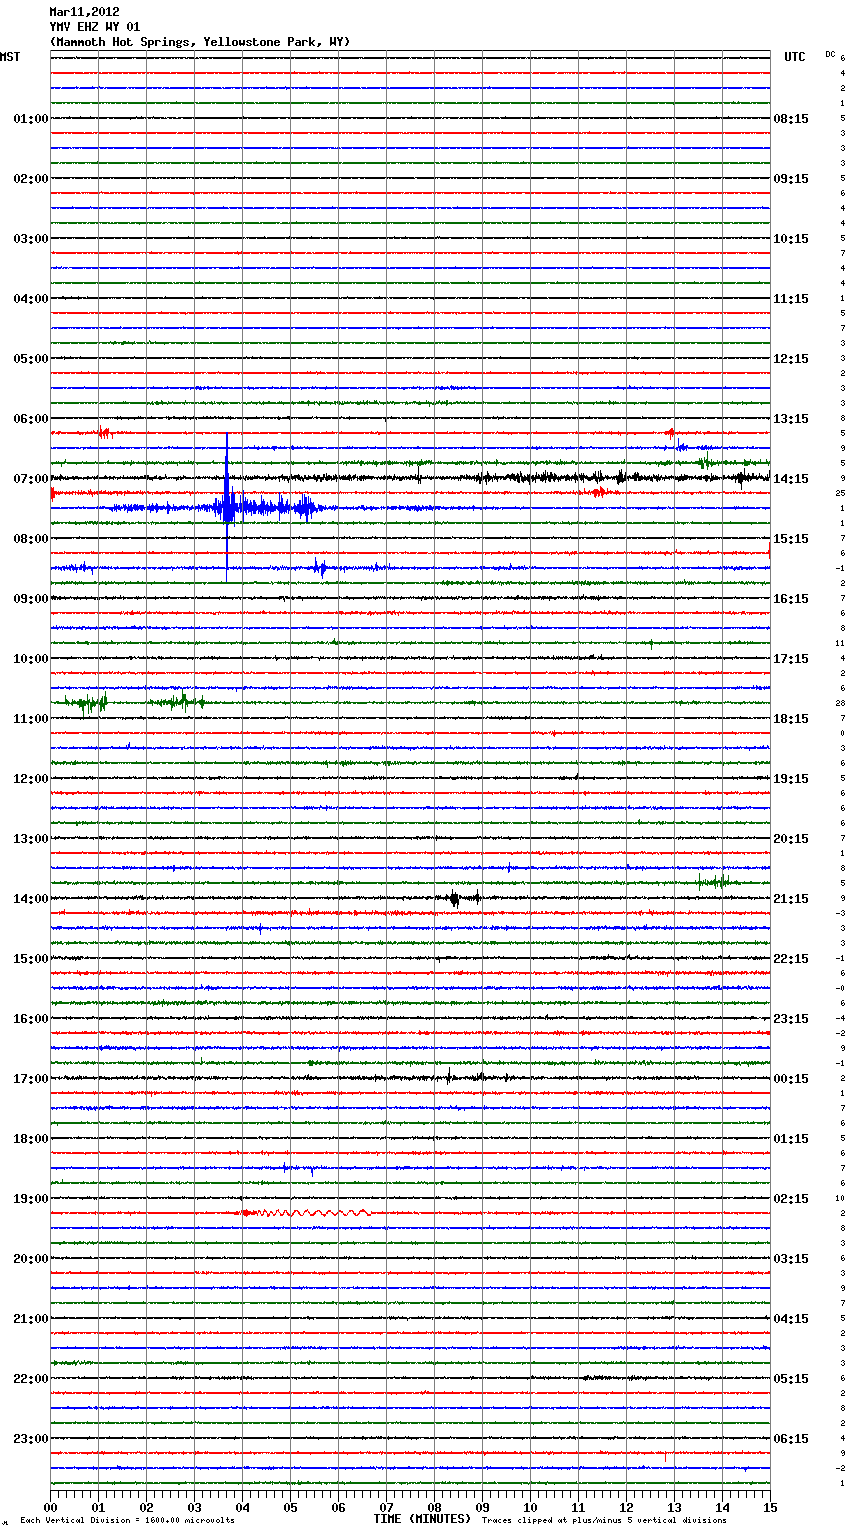The height and width of the screenshot is (1534, 850).
Task: Click the UTC time label "15:15"
Action: coord(791,539)
